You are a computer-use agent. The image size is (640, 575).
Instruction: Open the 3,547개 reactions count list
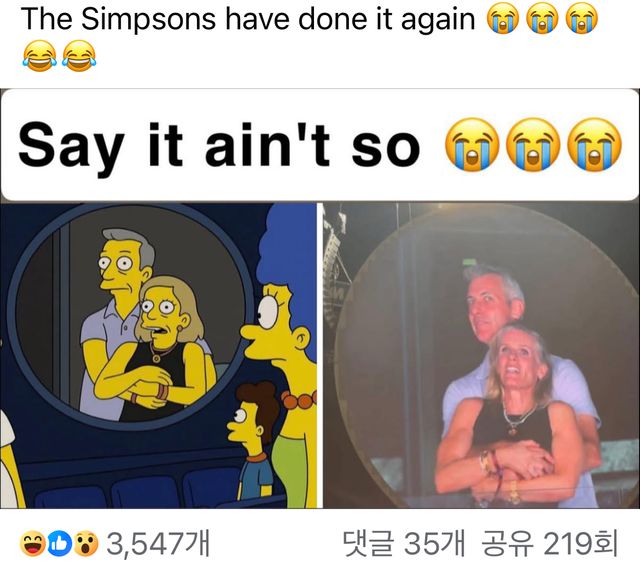tap(158, 544)
